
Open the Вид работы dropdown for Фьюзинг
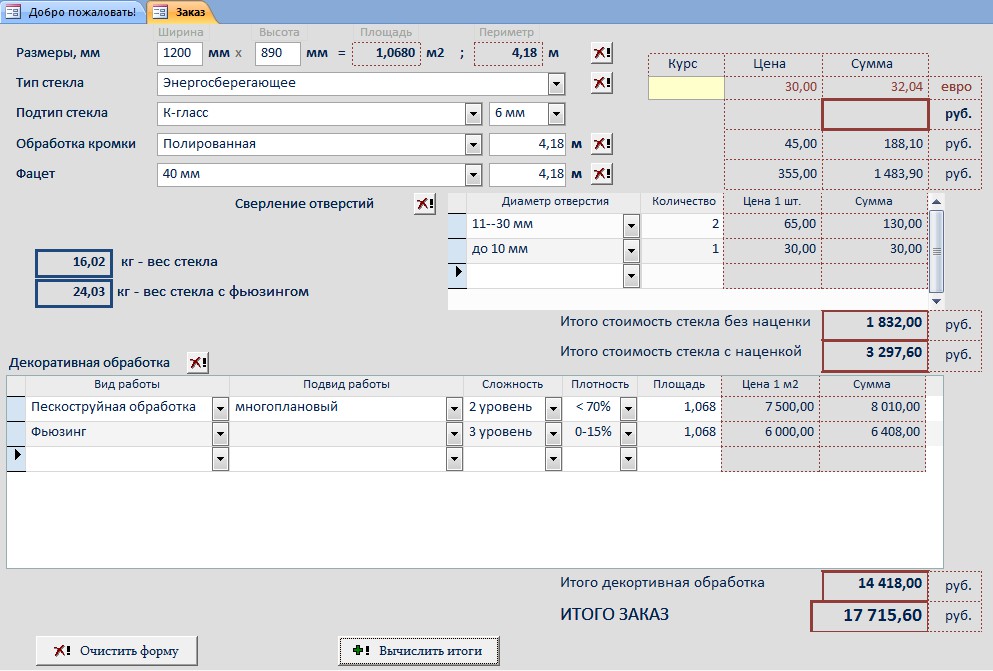(x=220, y=434)
